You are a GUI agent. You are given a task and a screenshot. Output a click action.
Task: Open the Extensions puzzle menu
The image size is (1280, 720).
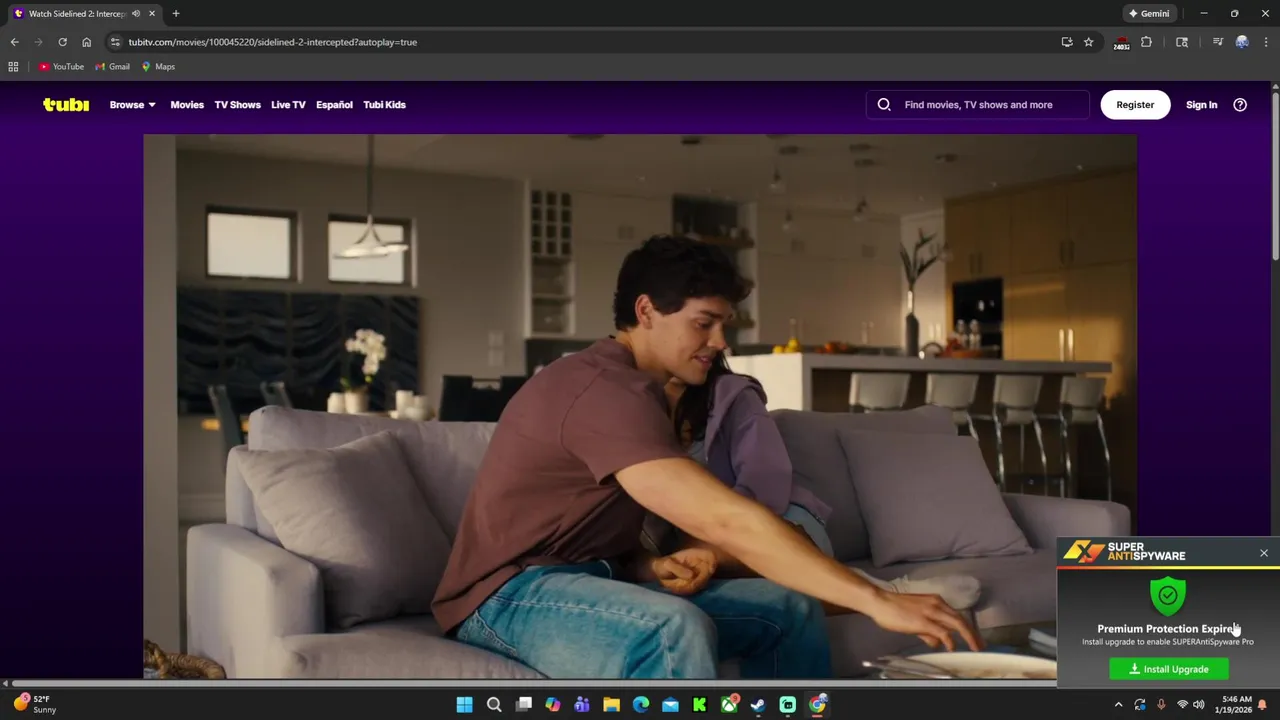coord(1146,42)
